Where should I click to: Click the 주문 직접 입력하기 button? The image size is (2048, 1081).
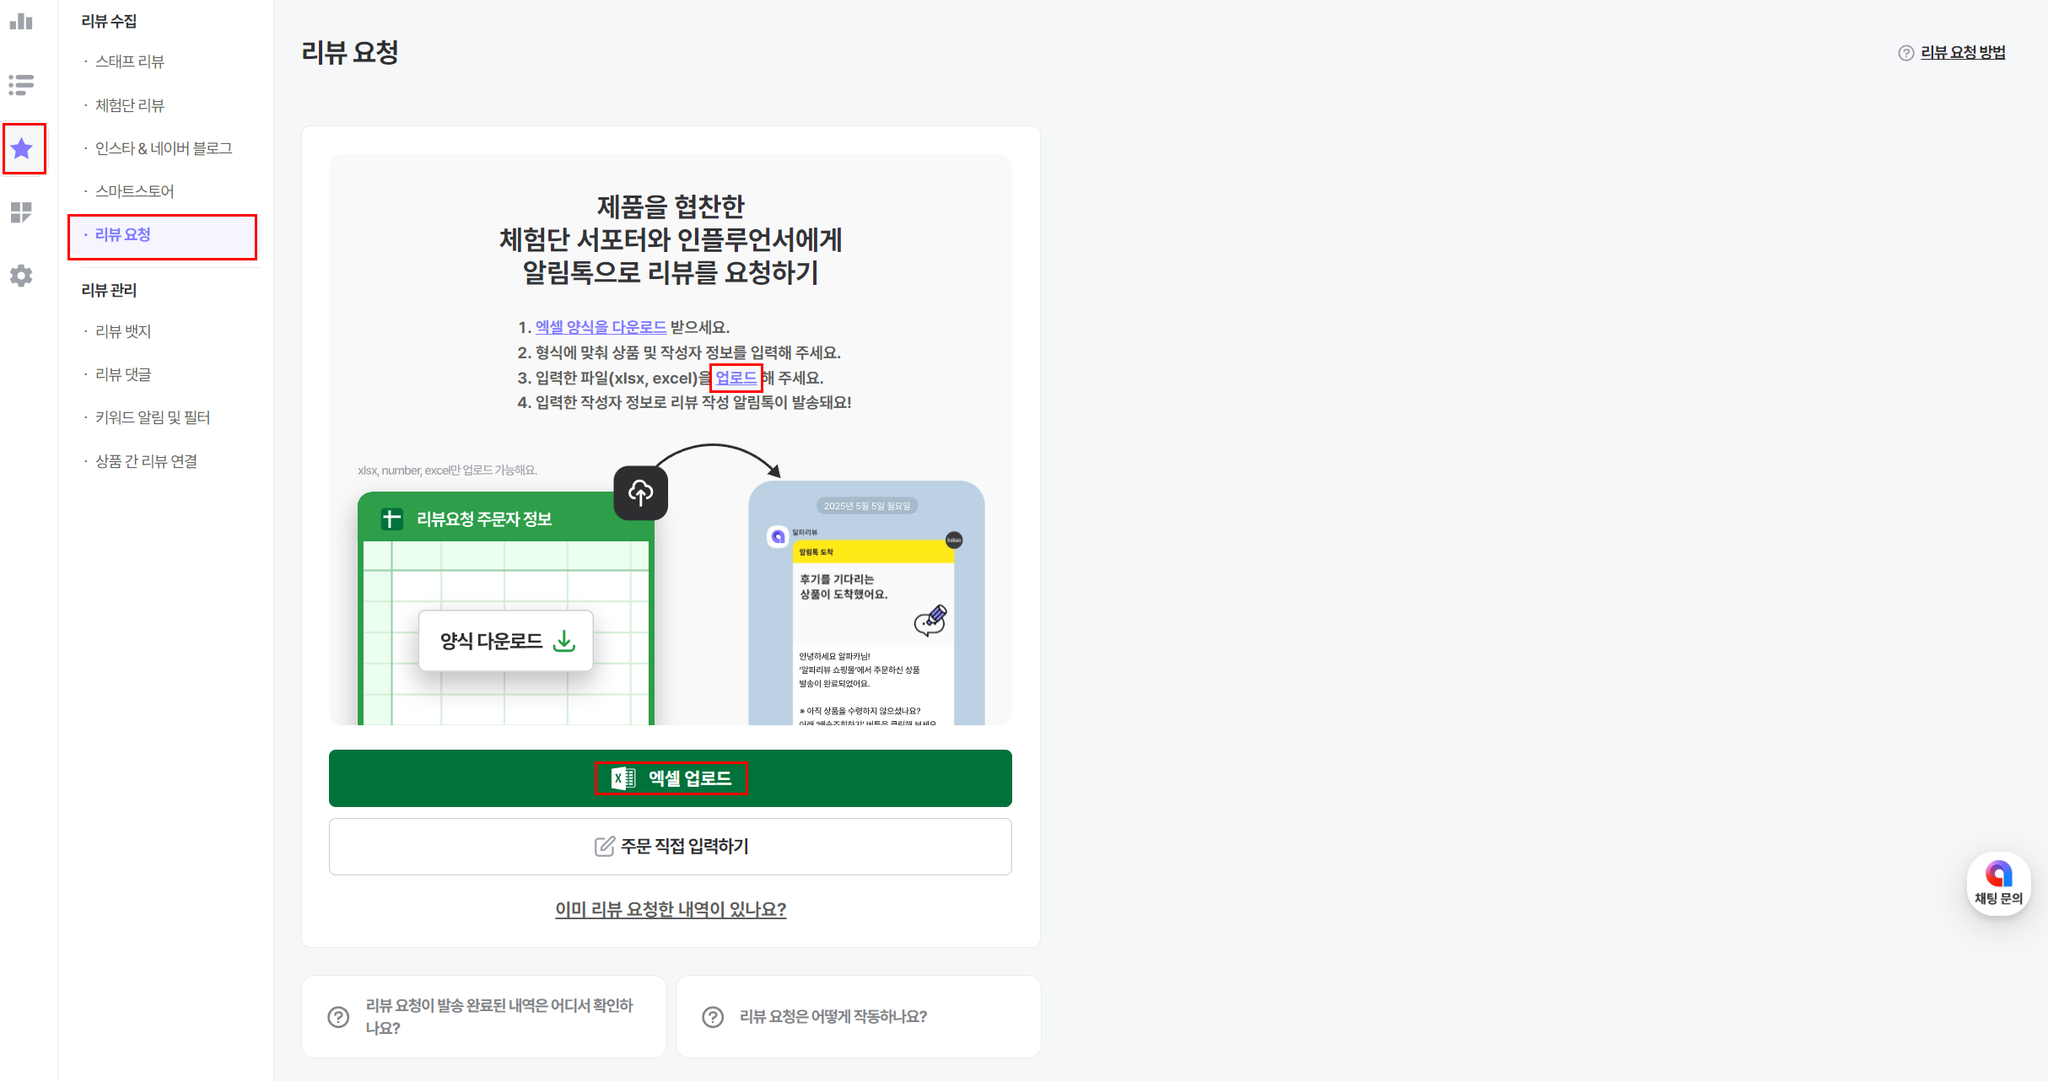tap(670, 847)
